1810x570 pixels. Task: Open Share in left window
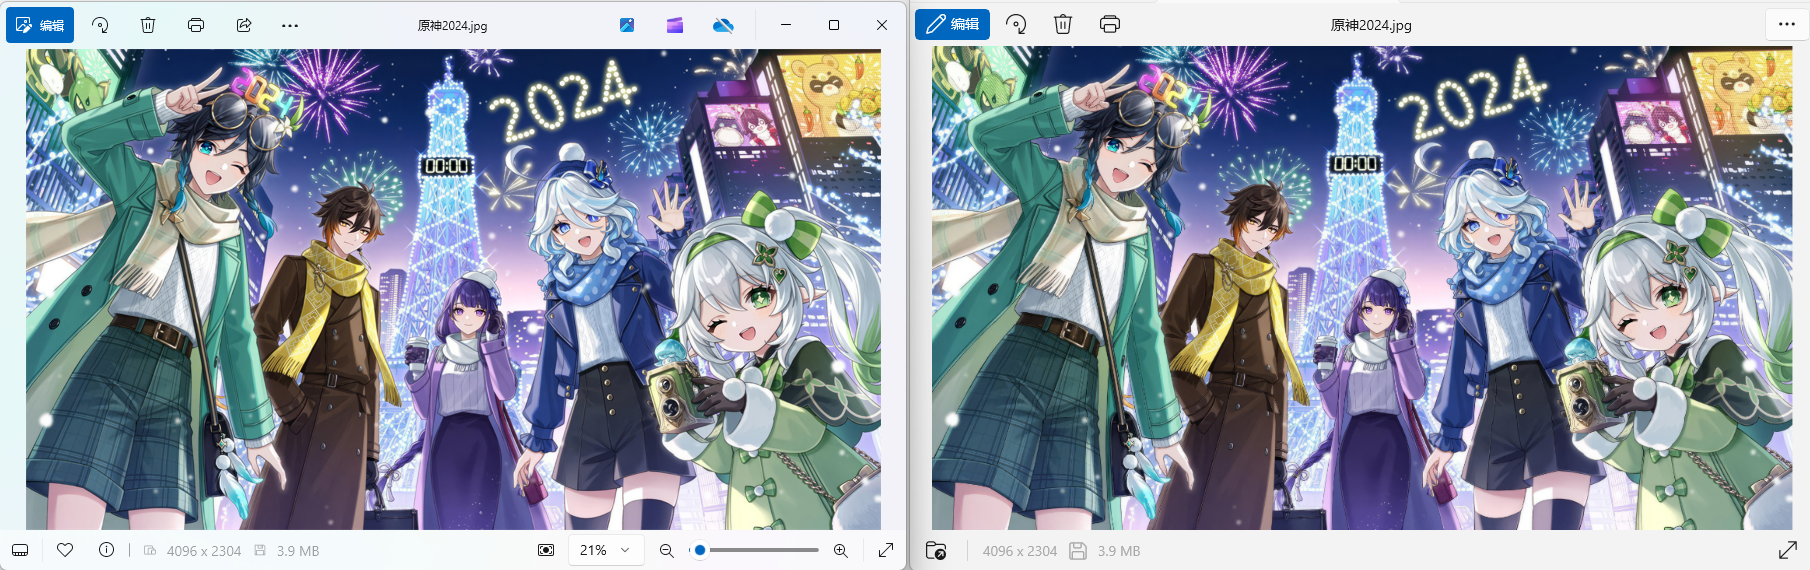244,25
